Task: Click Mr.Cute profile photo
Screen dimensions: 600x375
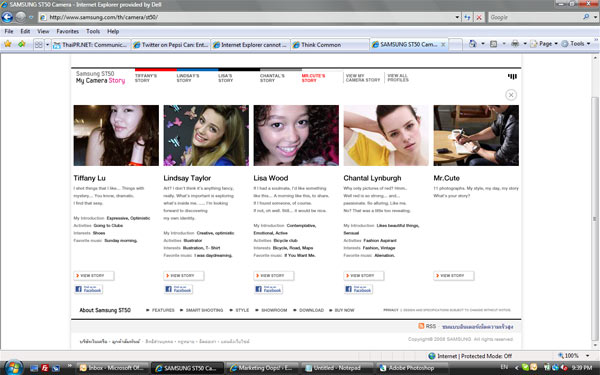Action: pyautogui.click(x=476, y=135)
